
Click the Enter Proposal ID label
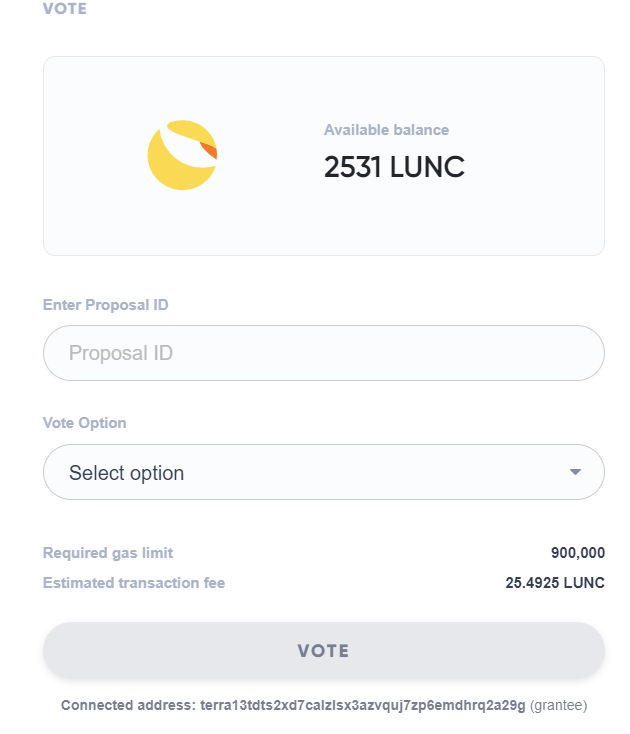105,305
